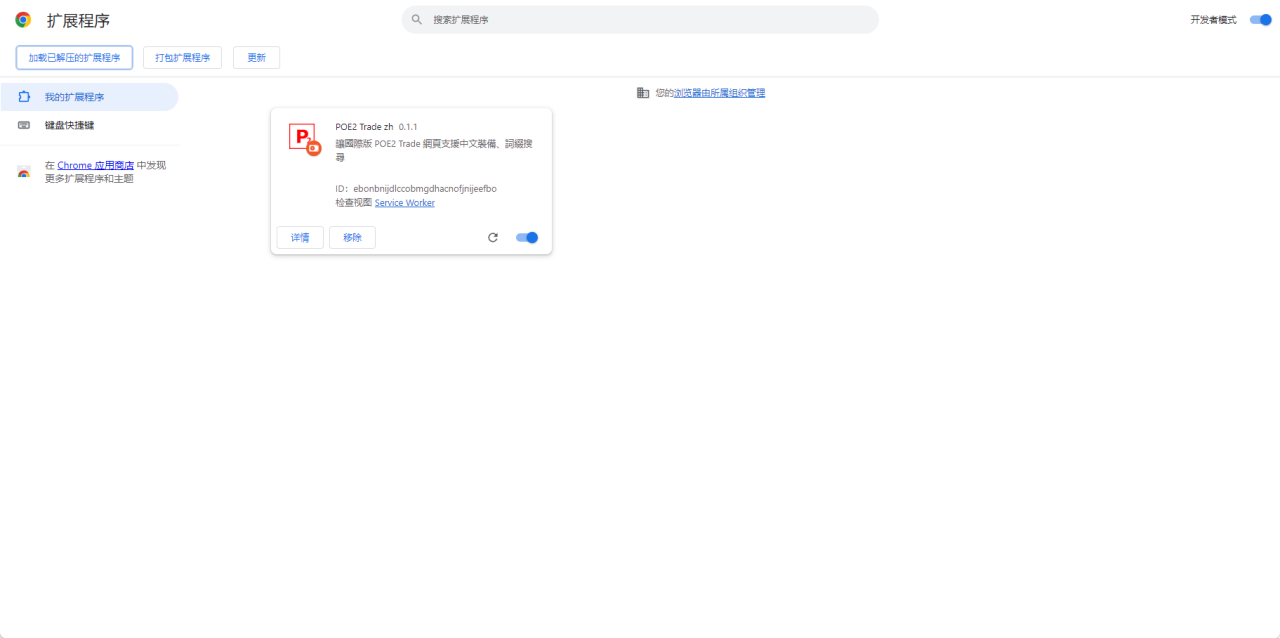
Task: Click the organization building icon
Action: point(643,93)
